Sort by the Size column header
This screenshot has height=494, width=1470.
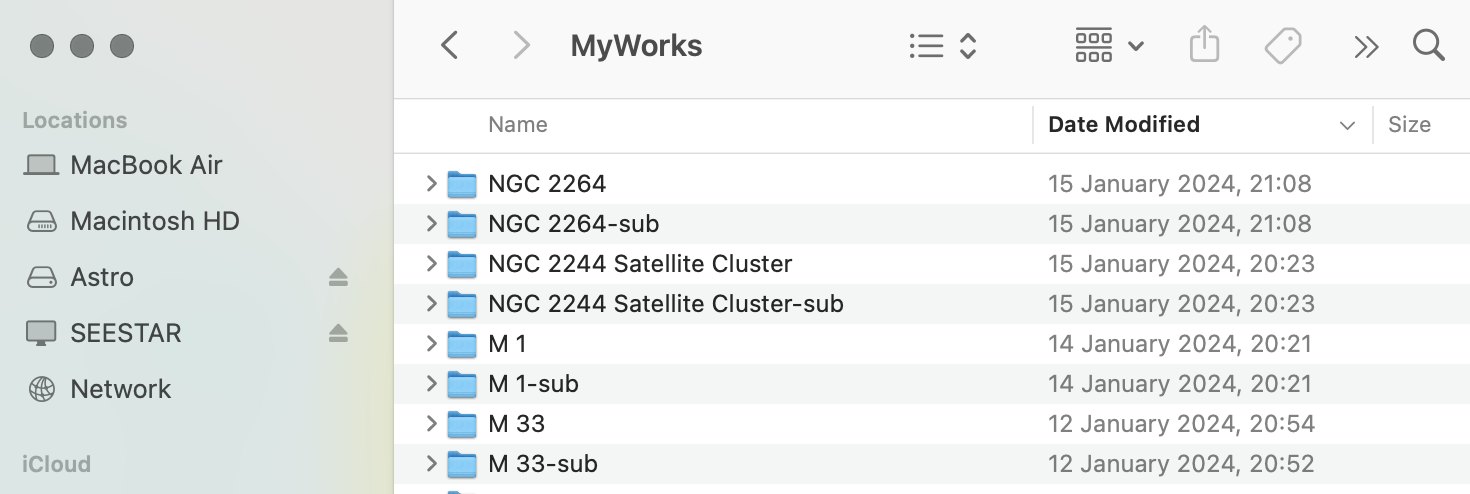click(x=1409, y=125)
